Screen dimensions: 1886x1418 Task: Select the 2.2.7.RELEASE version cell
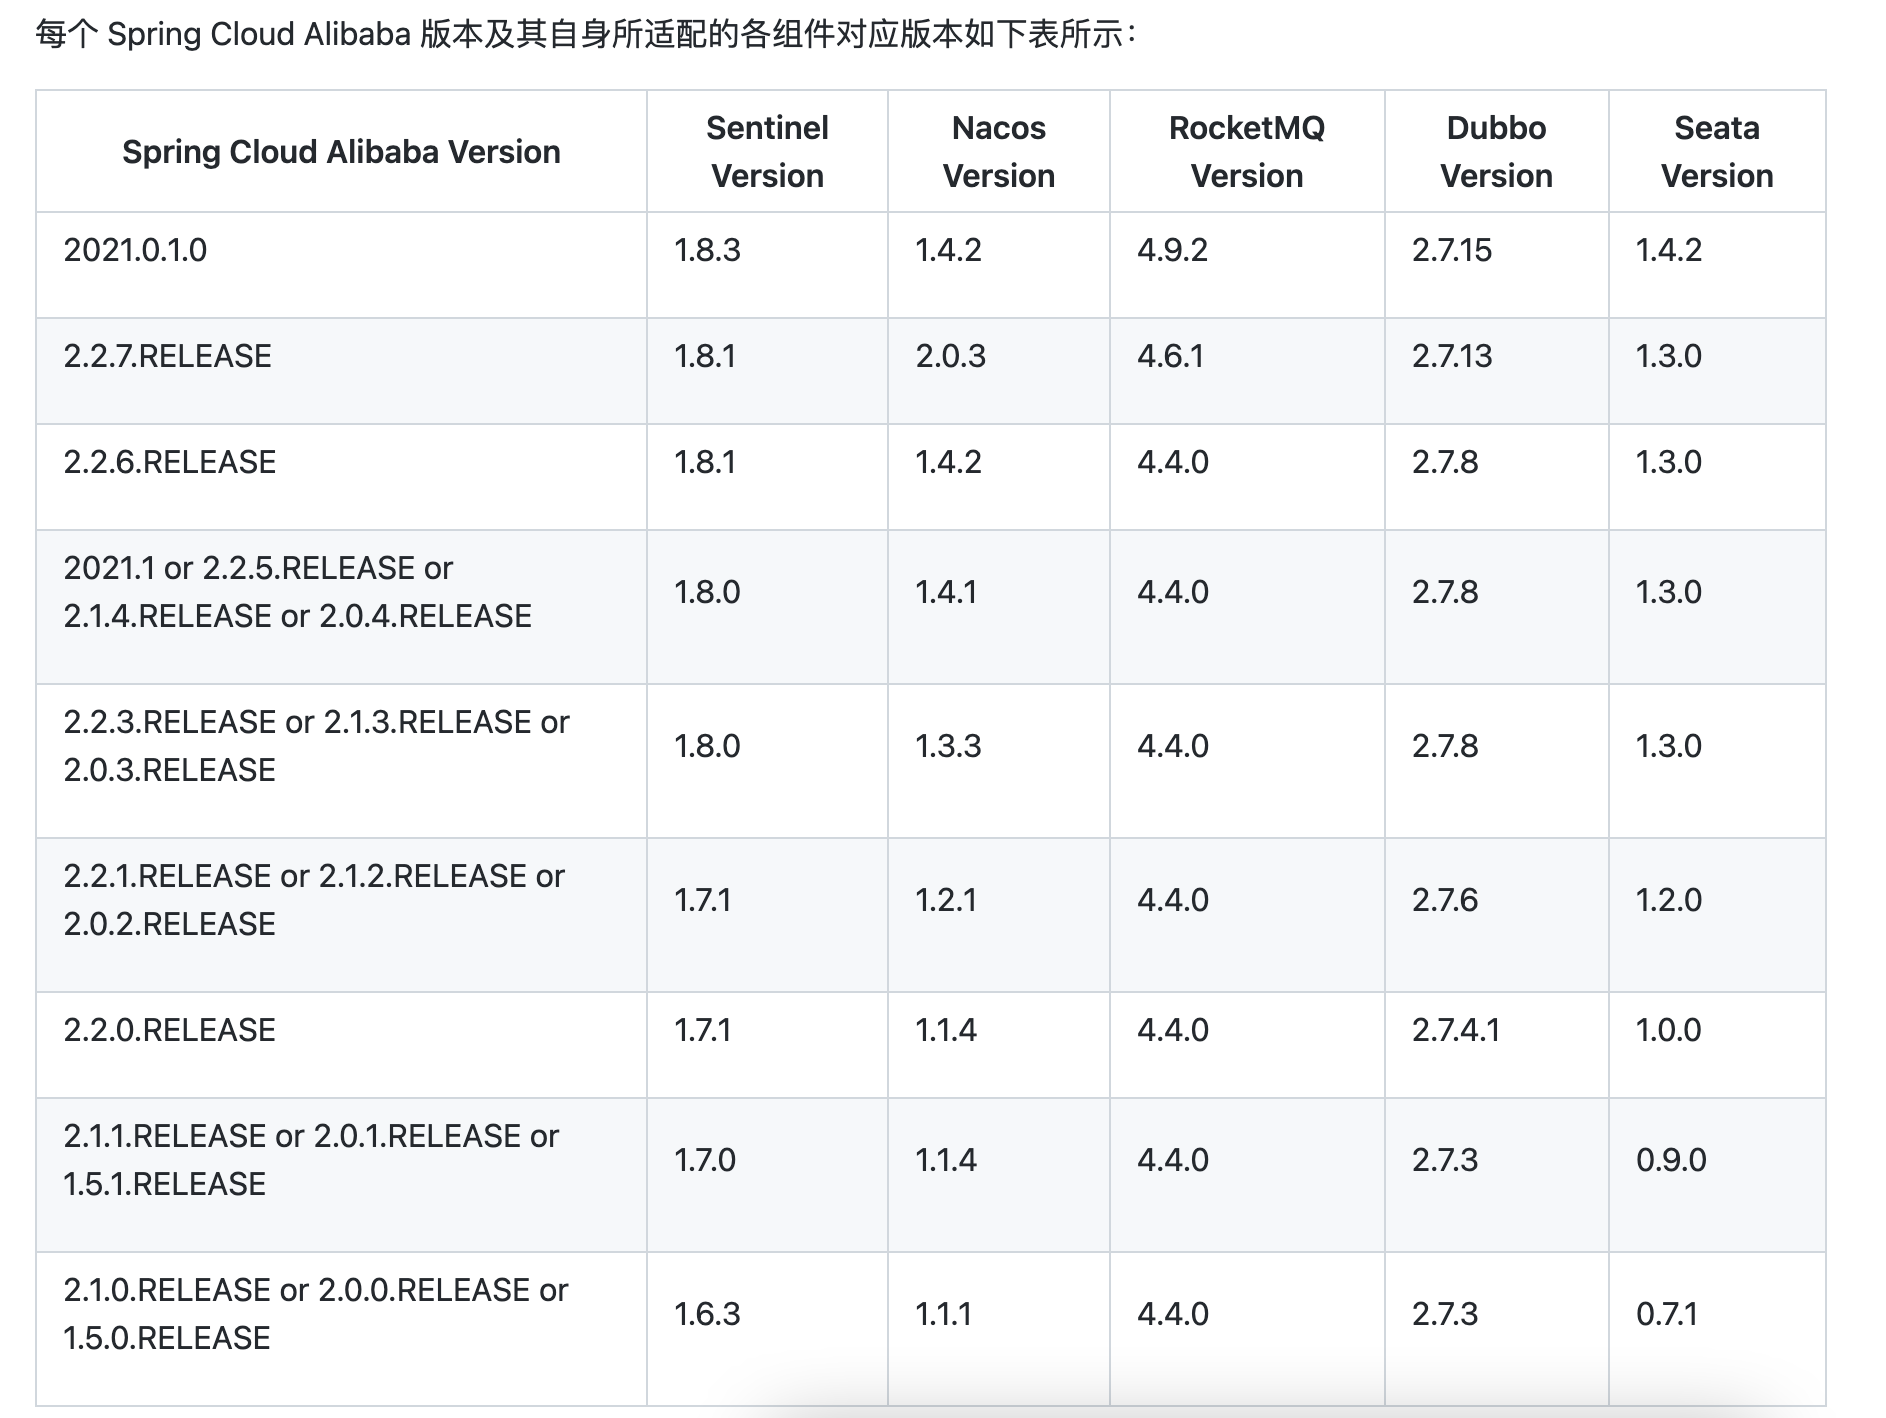coord(168,356)
